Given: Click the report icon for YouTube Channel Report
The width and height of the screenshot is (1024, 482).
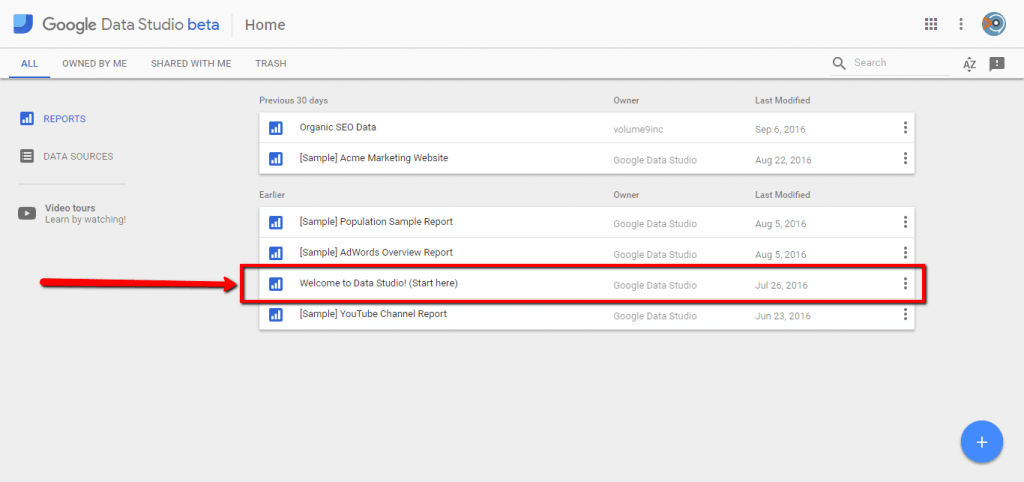Looking at the screenshot, I should click(276, 314).
